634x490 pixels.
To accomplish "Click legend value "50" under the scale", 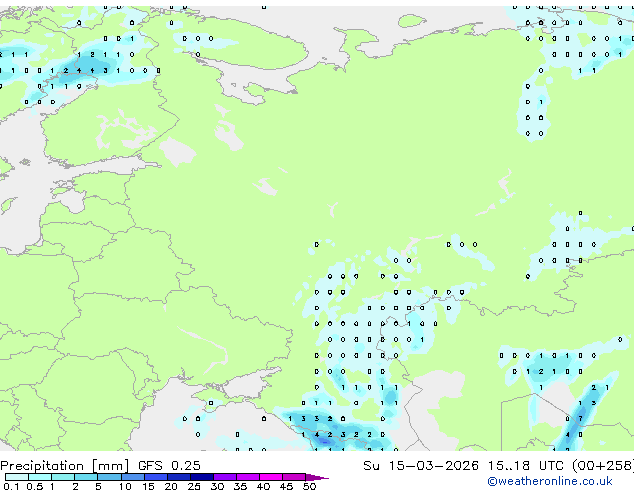I will [309, 486].
